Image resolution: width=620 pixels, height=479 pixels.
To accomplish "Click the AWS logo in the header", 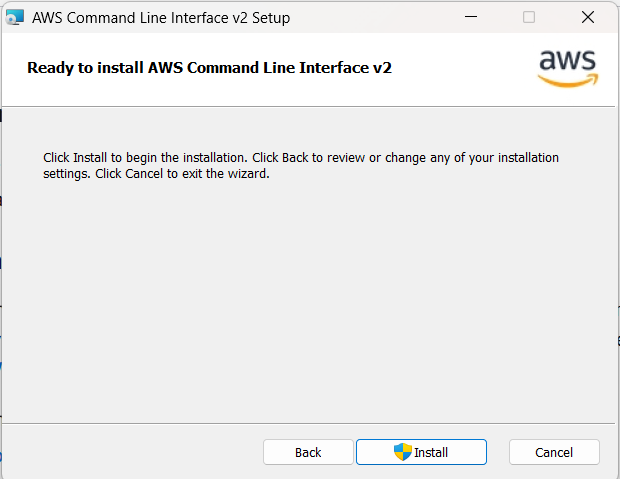I will coord(568,68).
